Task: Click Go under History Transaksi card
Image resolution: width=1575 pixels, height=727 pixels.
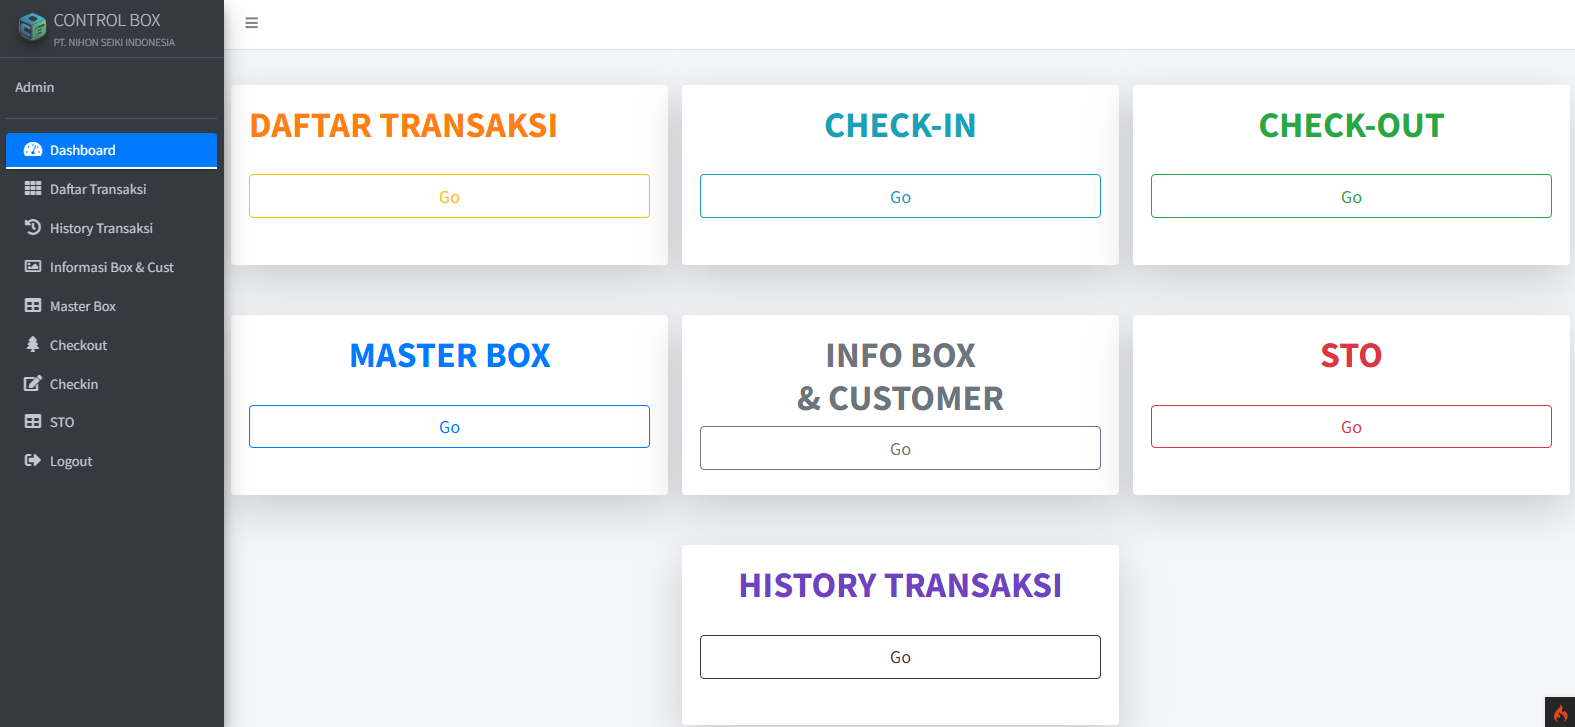Action: click(x=900, y=657)
